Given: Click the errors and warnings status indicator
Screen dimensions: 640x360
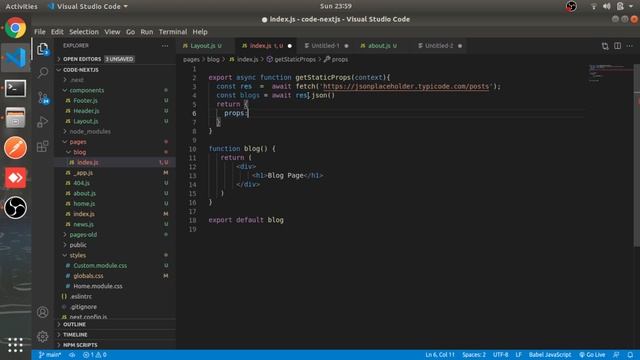Looking at the screenshot, I should pos(95,355).
